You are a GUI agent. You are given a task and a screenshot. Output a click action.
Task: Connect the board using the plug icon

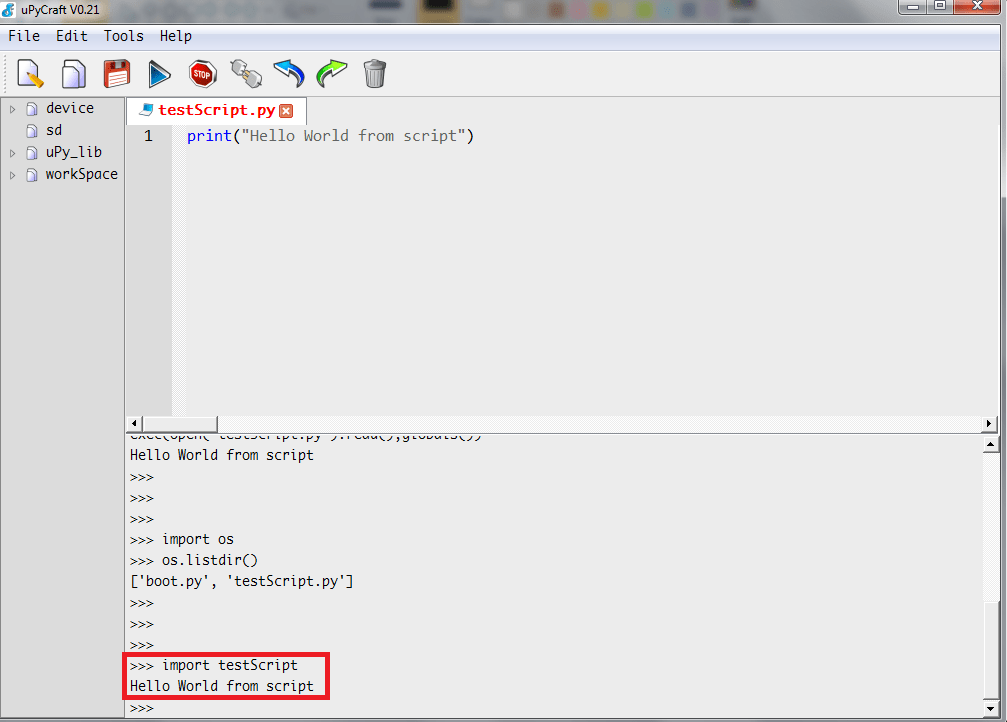coord(245,73)
